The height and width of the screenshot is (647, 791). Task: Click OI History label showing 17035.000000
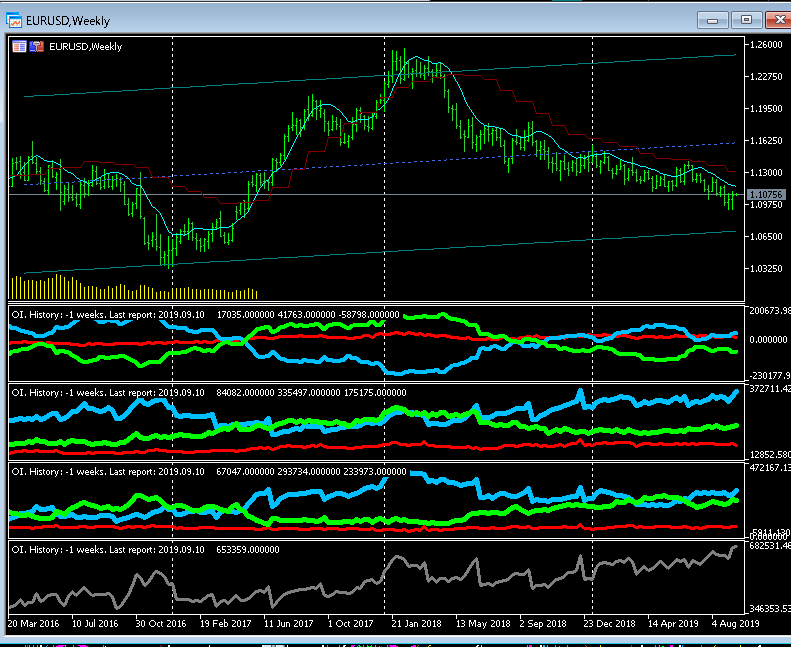coord(205,314)
